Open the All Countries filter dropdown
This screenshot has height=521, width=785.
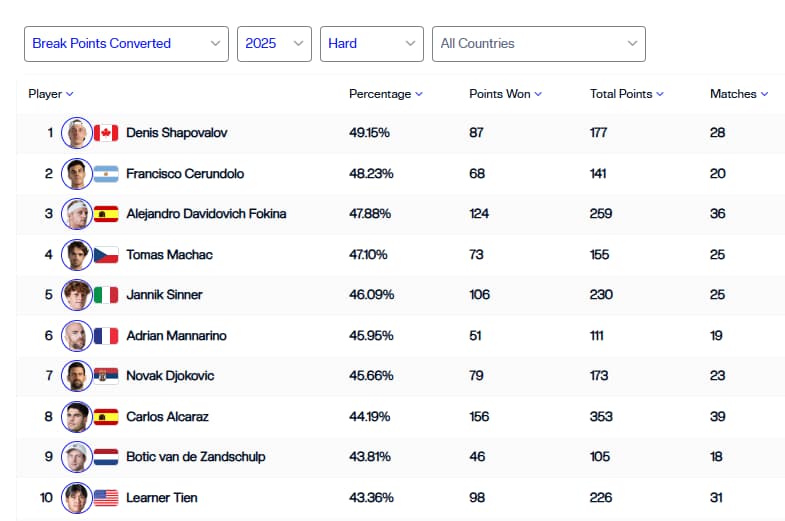coord(538,44)
